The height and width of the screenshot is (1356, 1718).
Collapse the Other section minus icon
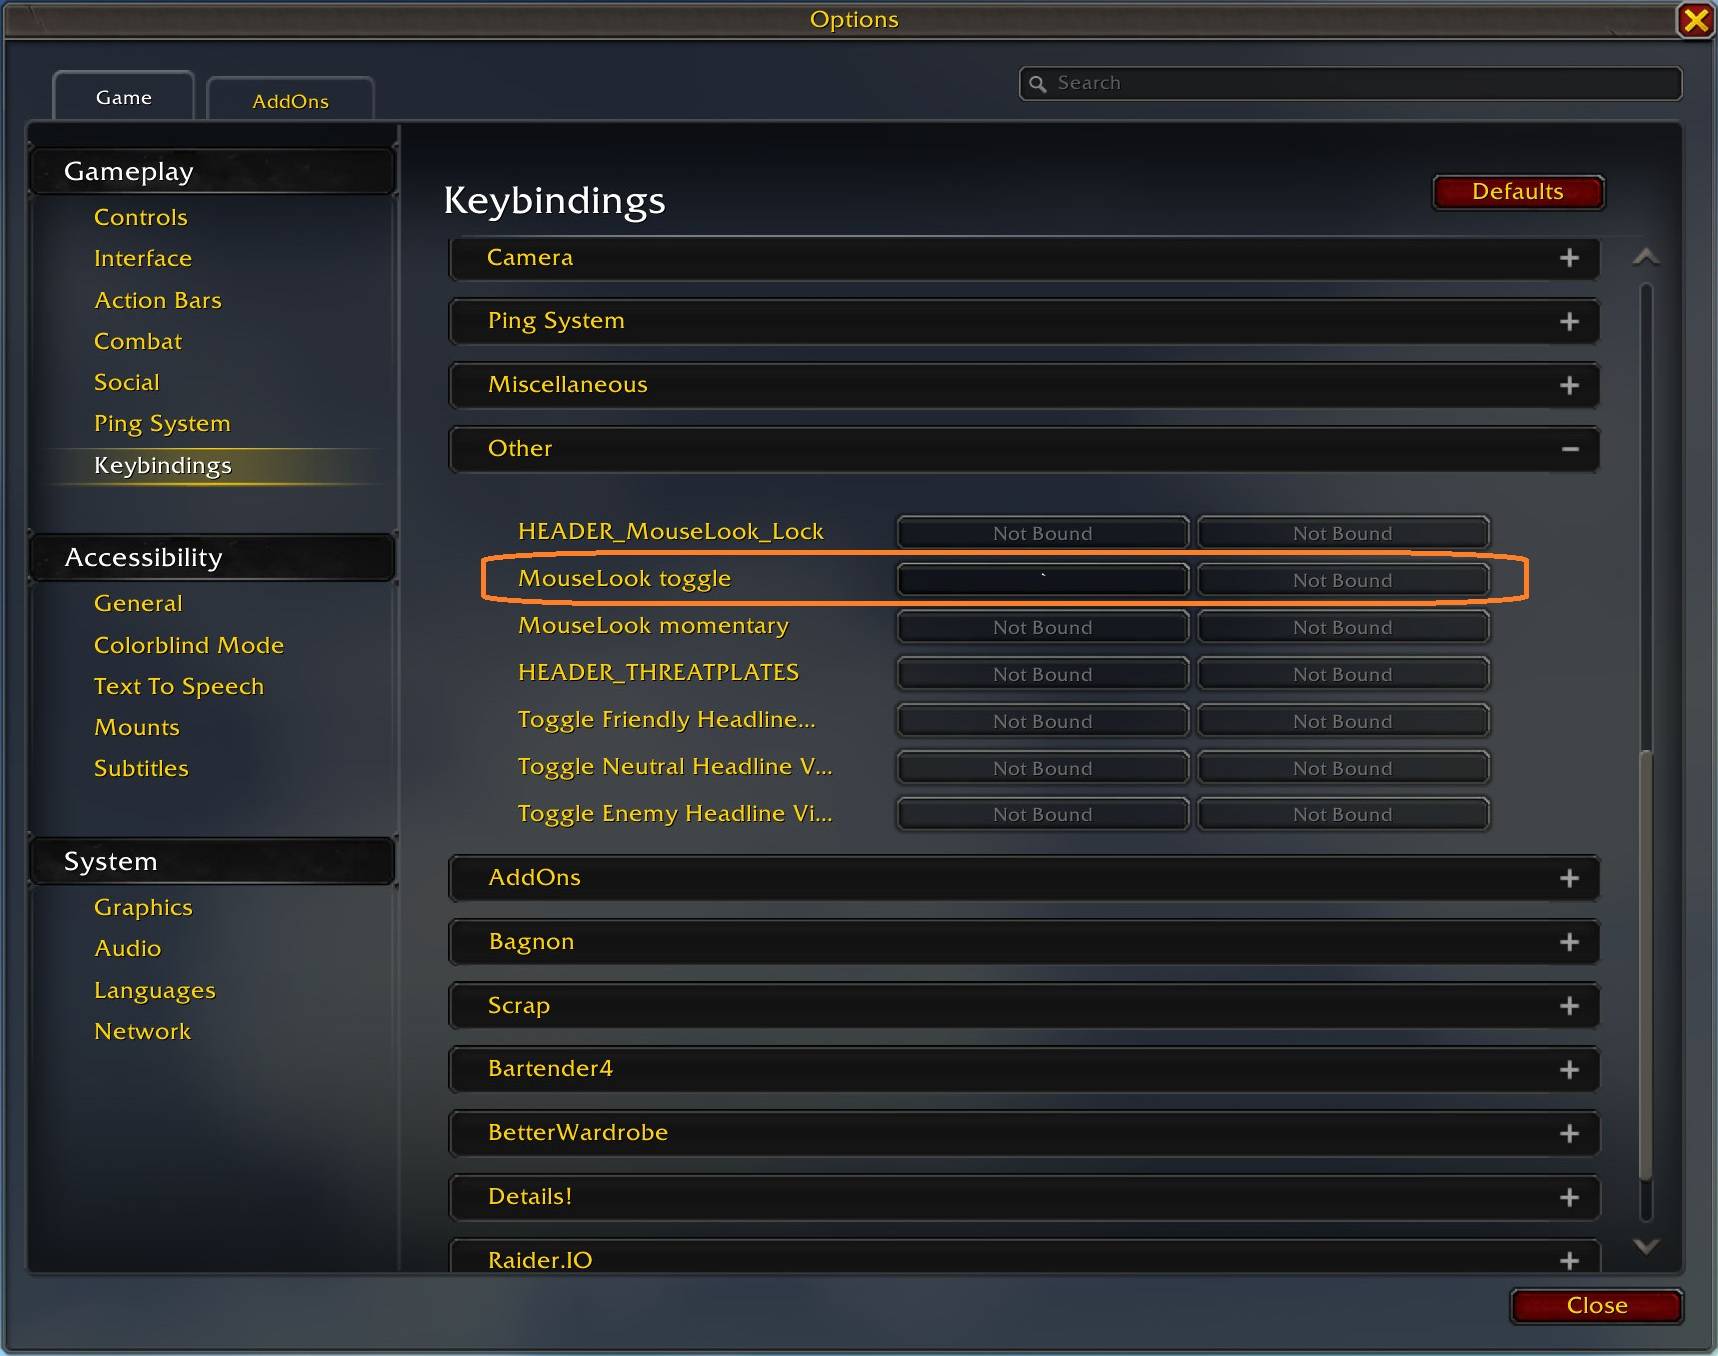pyautogui.click(x=1570, y=450)
